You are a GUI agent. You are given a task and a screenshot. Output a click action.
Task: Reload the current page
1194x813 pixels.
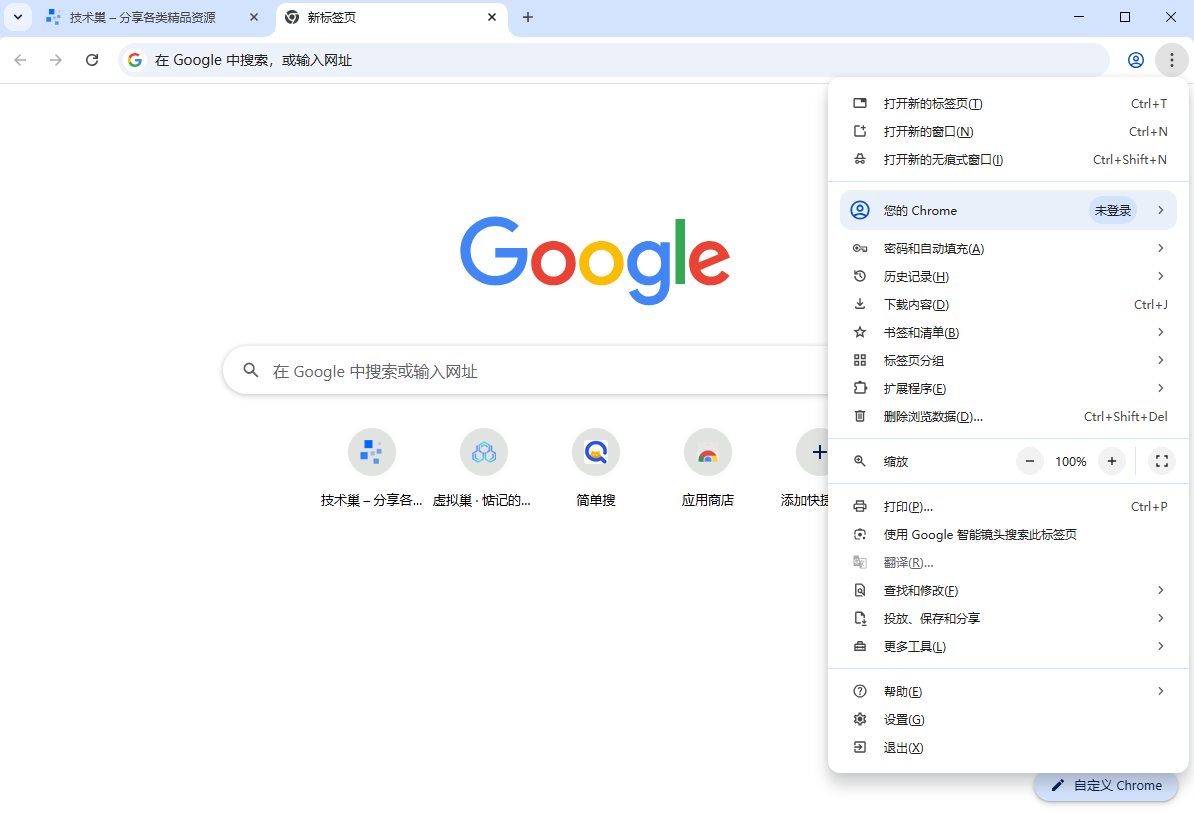click(92, 60)
